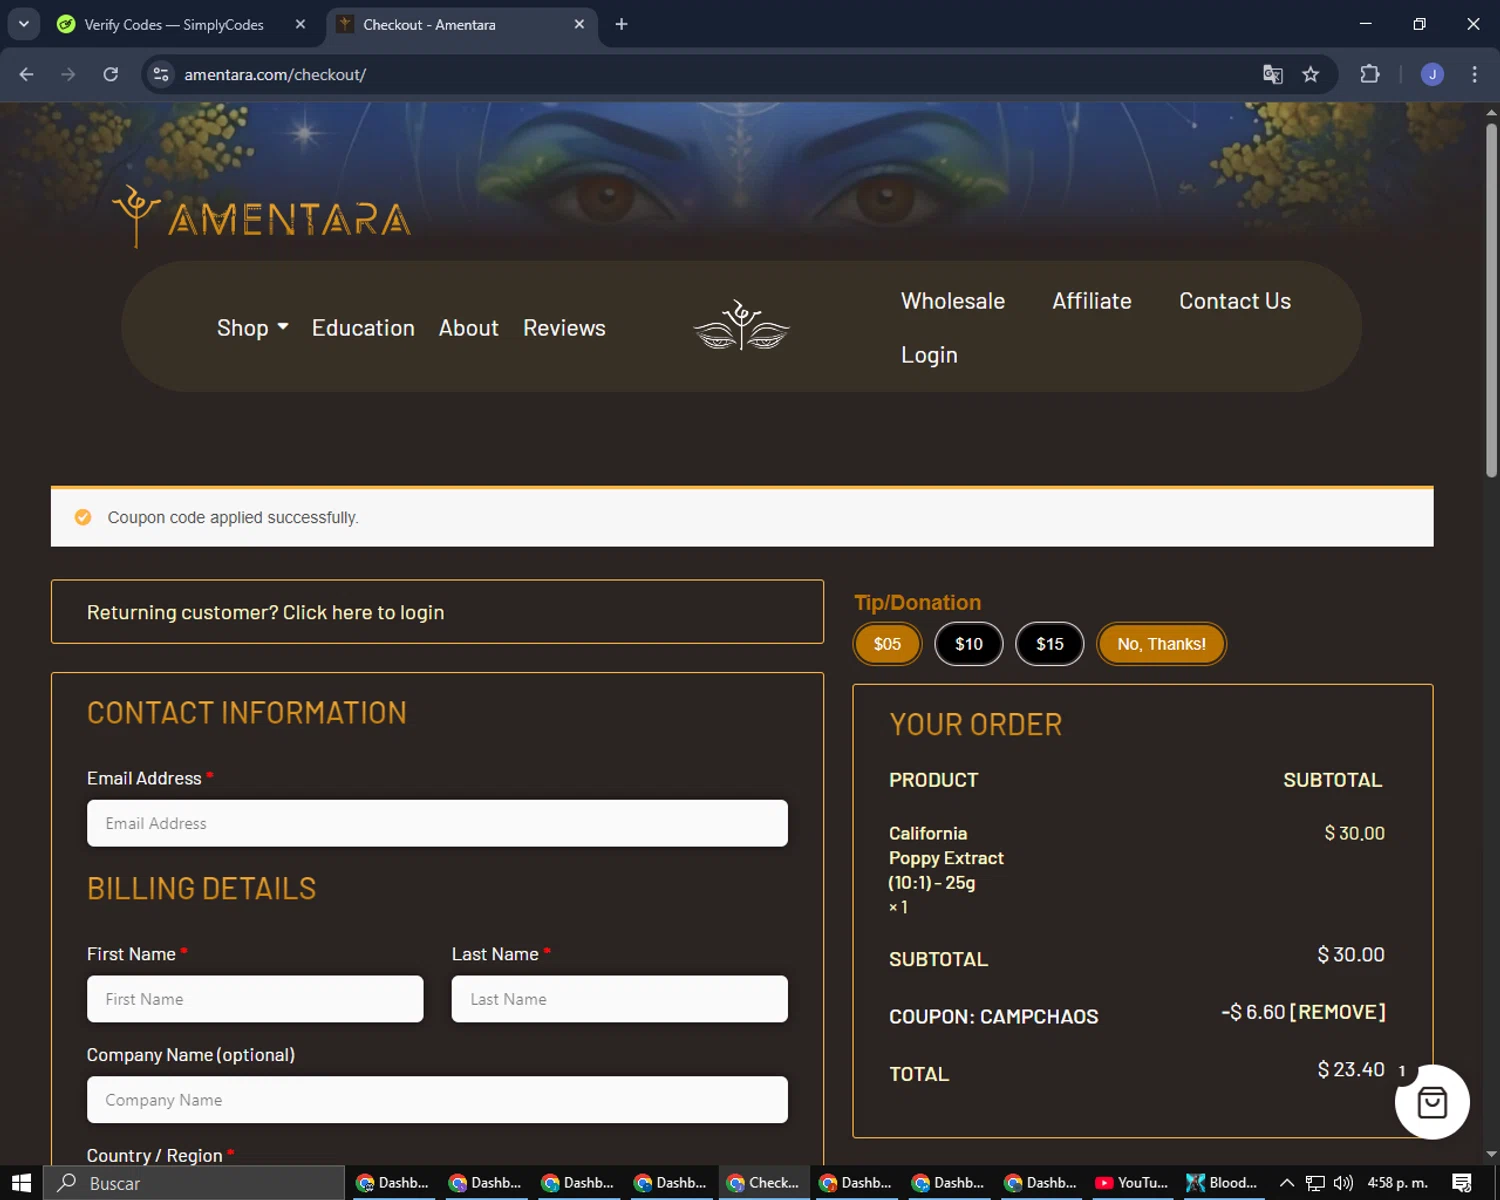Click the center eyes emblem in the navbar

(741, 326)
